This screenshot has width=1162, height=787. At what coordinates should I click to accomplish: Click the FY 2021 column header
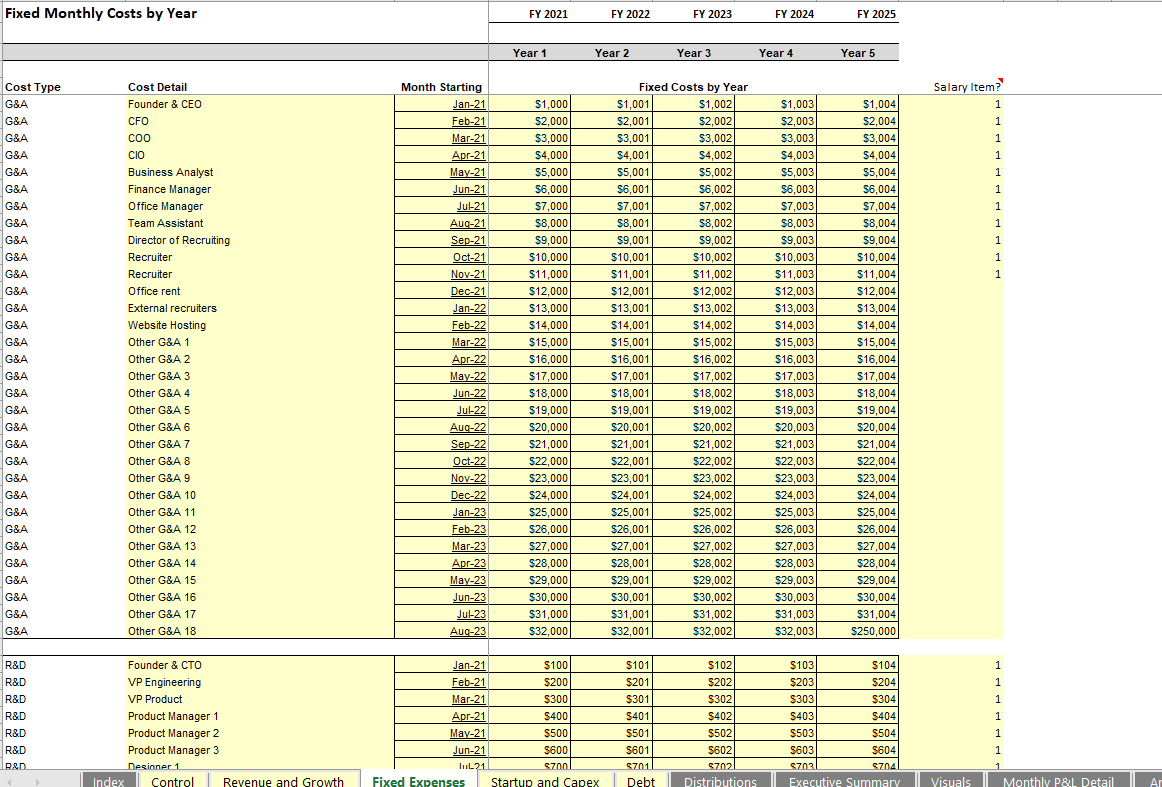coord(548,14)
